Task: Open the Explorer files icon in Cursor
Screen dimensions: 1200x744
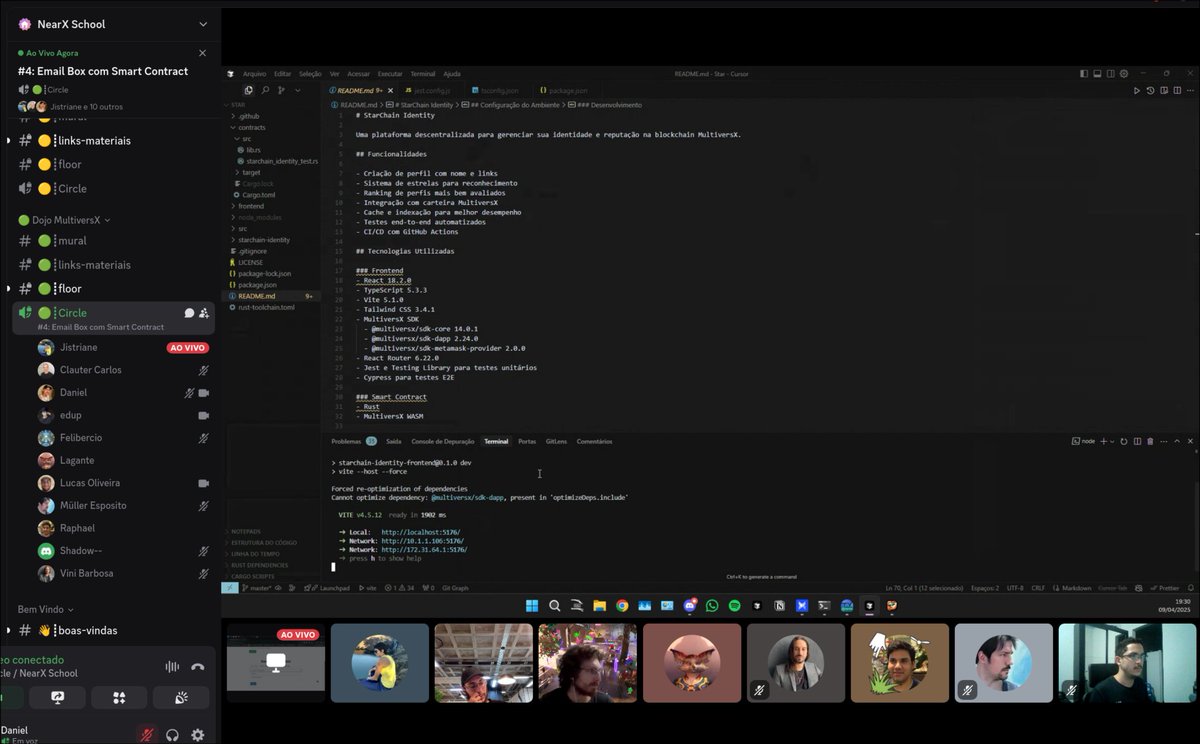Action: (x=249, y=90)
